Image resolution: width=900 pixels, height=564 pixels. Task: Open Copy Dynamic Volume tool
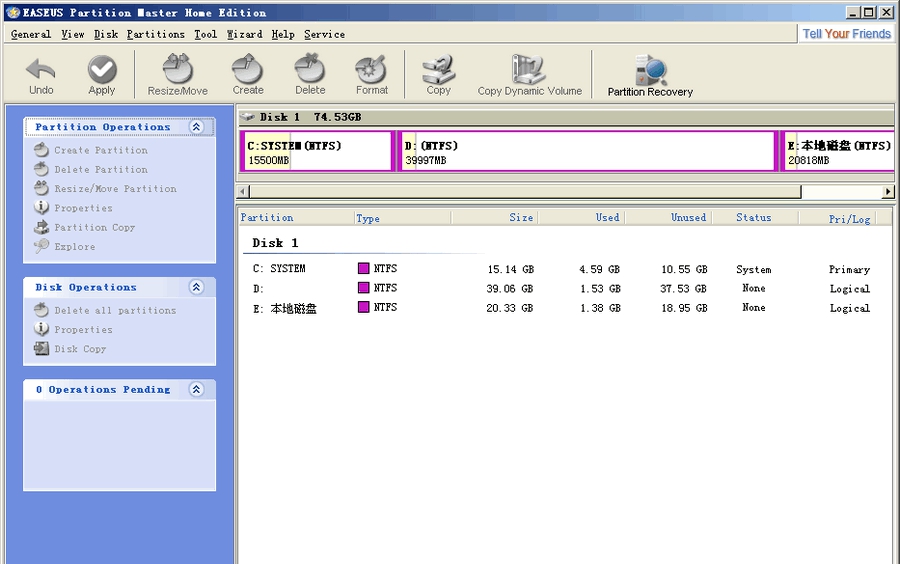(x=529, y=71)
